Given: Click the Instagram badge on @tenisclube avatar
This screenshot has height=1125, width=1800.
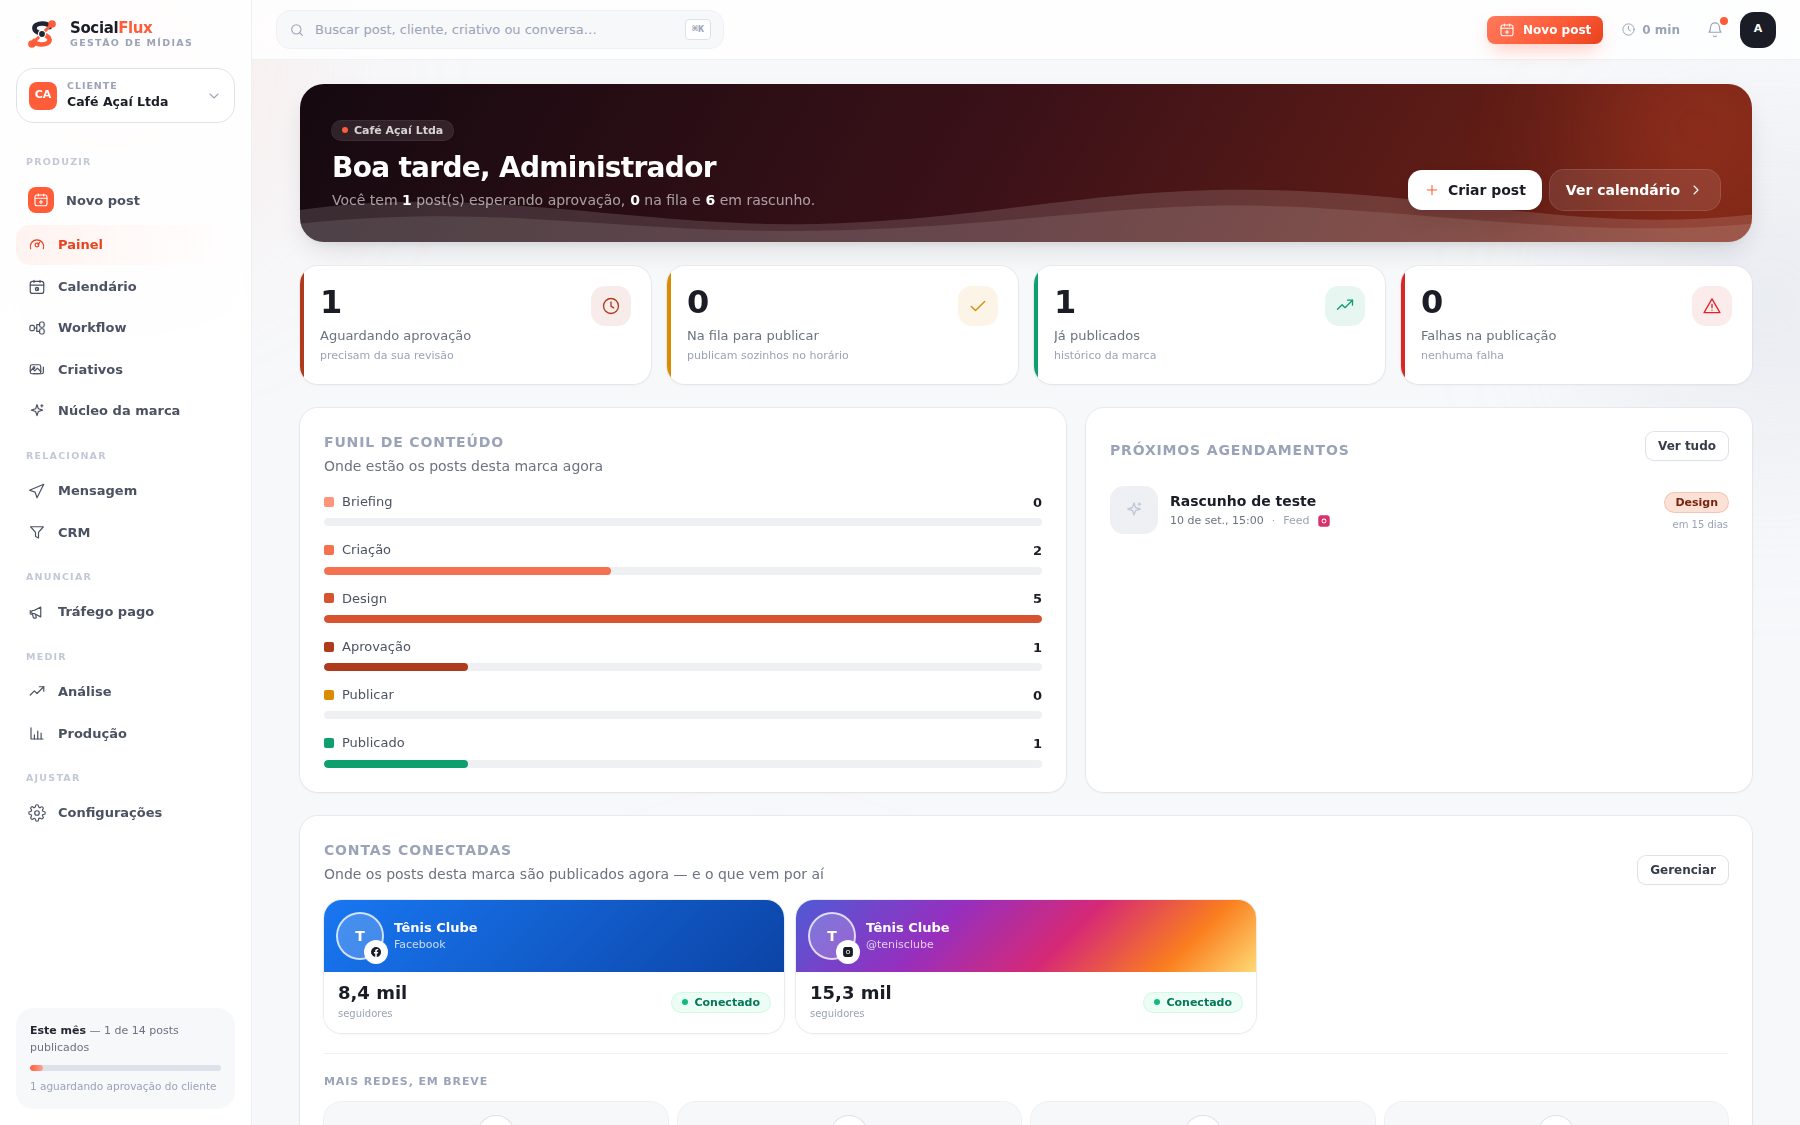Looking at the screenshot, I should tap(848, 952).
